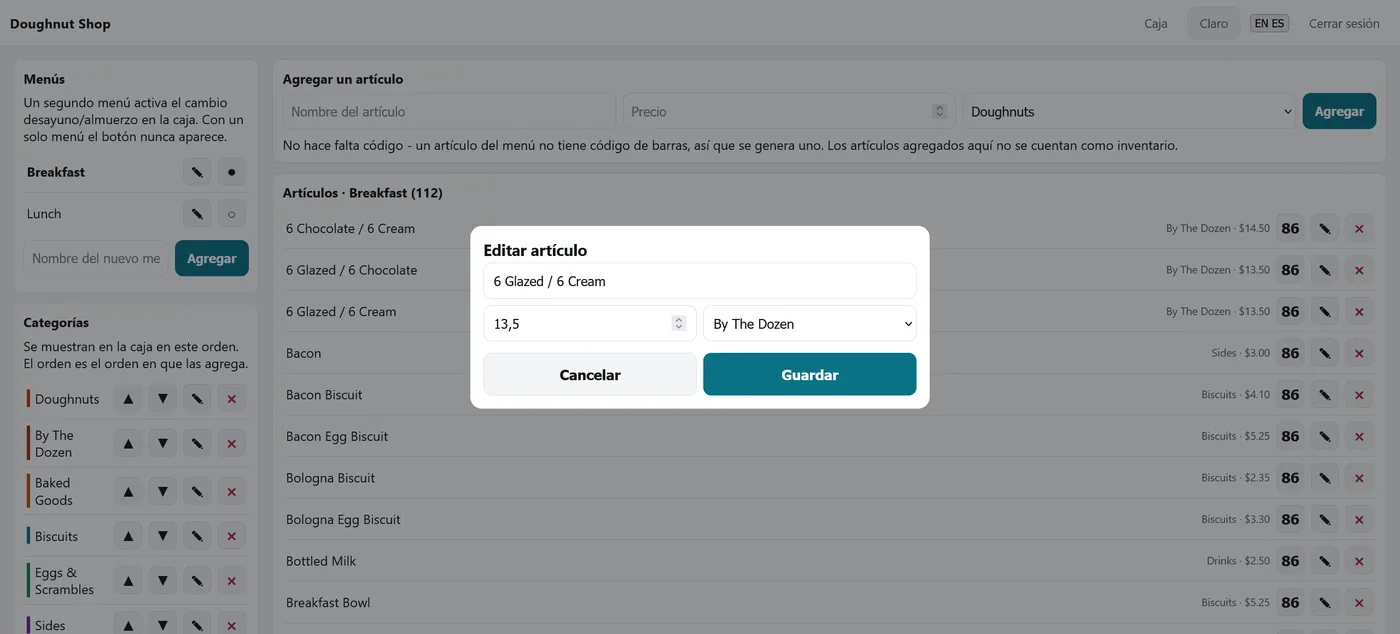Edit the Baked Goods category
Screen dimensions: 1400x634
pyautogui.click(x=197, y=491)
